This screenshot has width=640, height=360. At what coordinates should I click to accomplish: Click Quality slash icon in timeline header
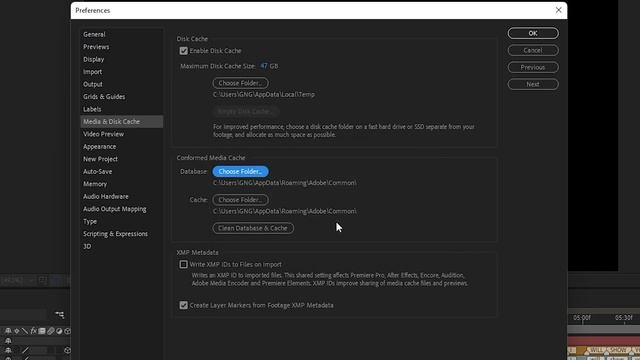[25, 331]
